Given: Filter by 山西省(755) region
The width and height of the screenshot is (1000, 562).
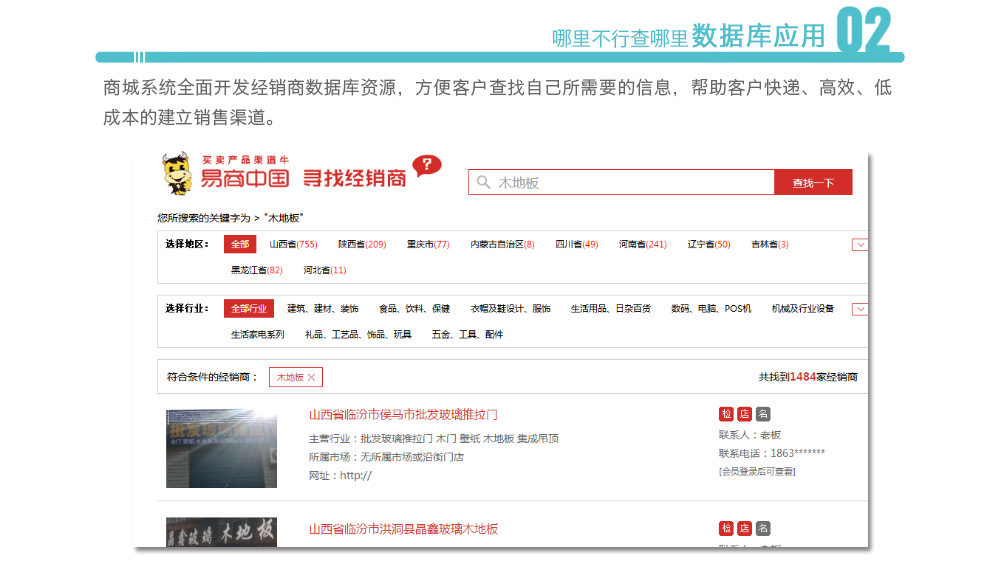Looking at the screenshot, I should pyautogui.click(x=293, y=245).
